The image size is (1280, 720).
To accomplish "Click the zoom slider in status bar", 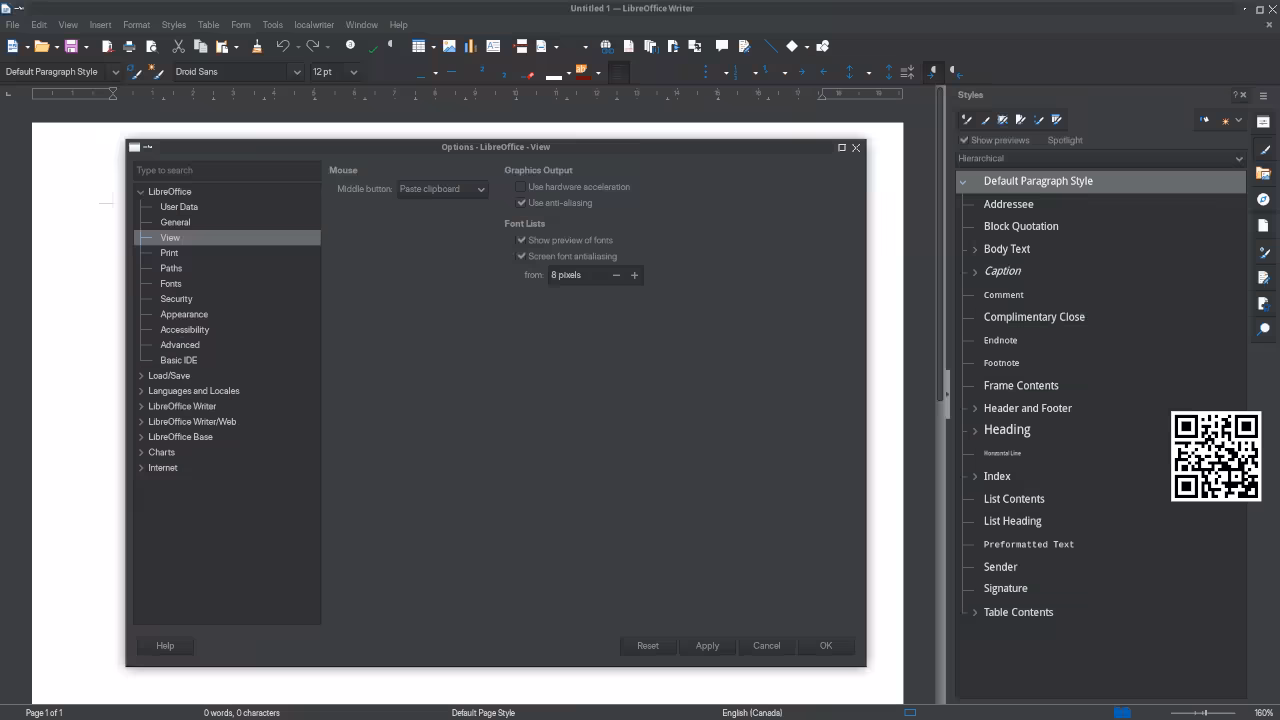I will [1204, 713].
